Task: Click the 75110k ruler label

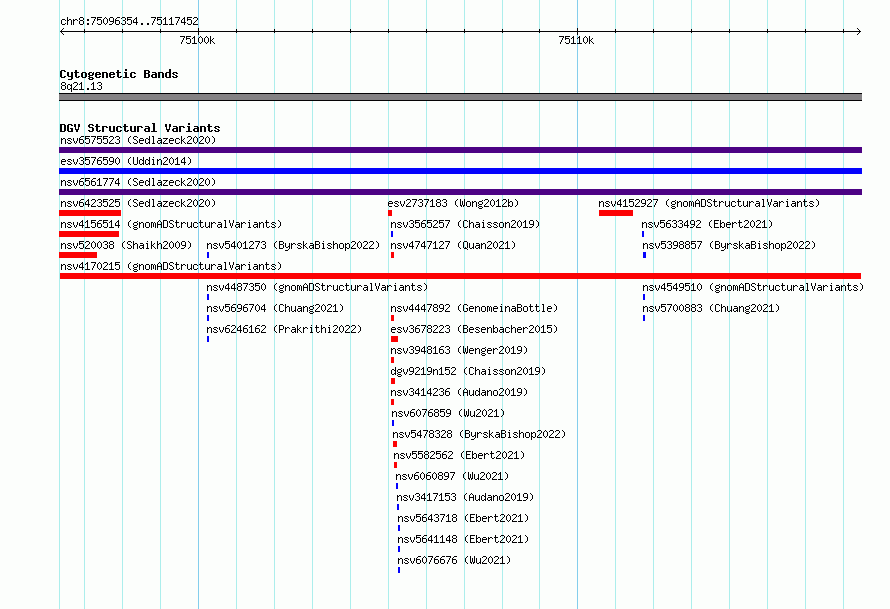Action: [x=576, y=40]
